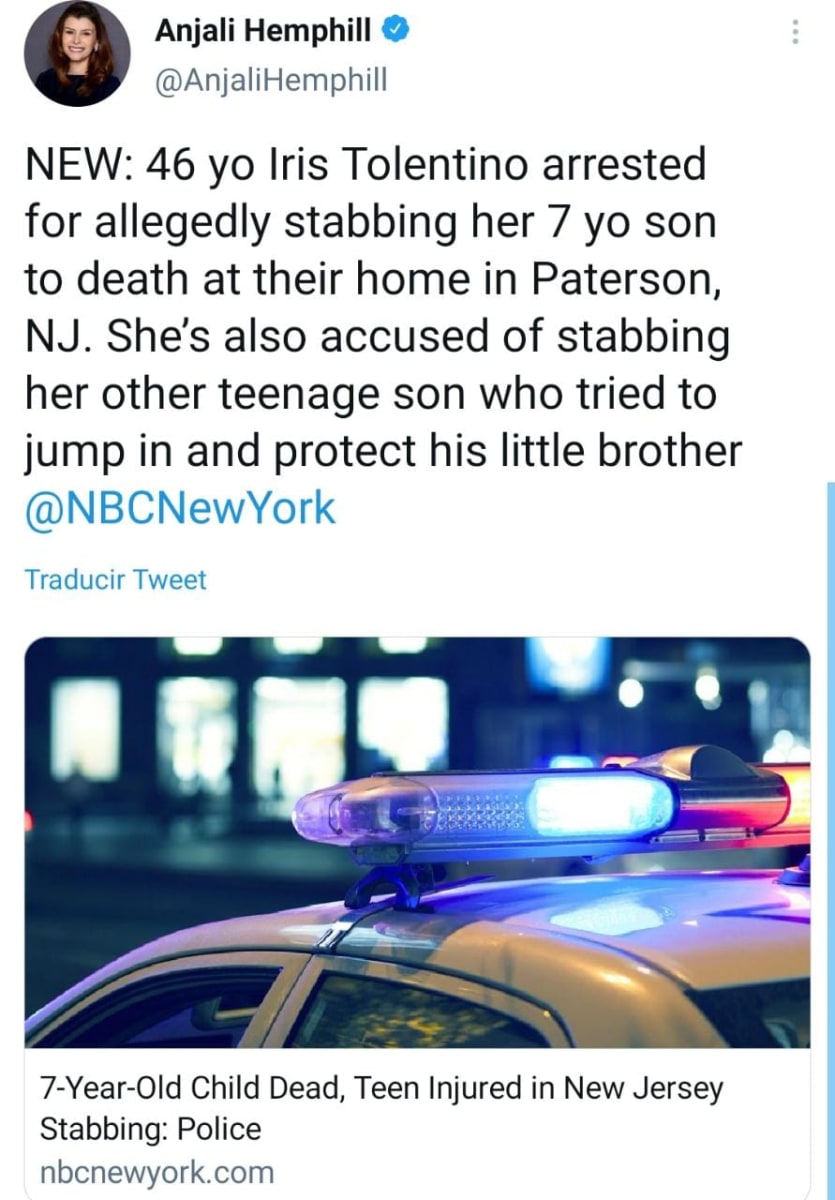Click the name Iris Tolentino in tweet

click(403, 164)
